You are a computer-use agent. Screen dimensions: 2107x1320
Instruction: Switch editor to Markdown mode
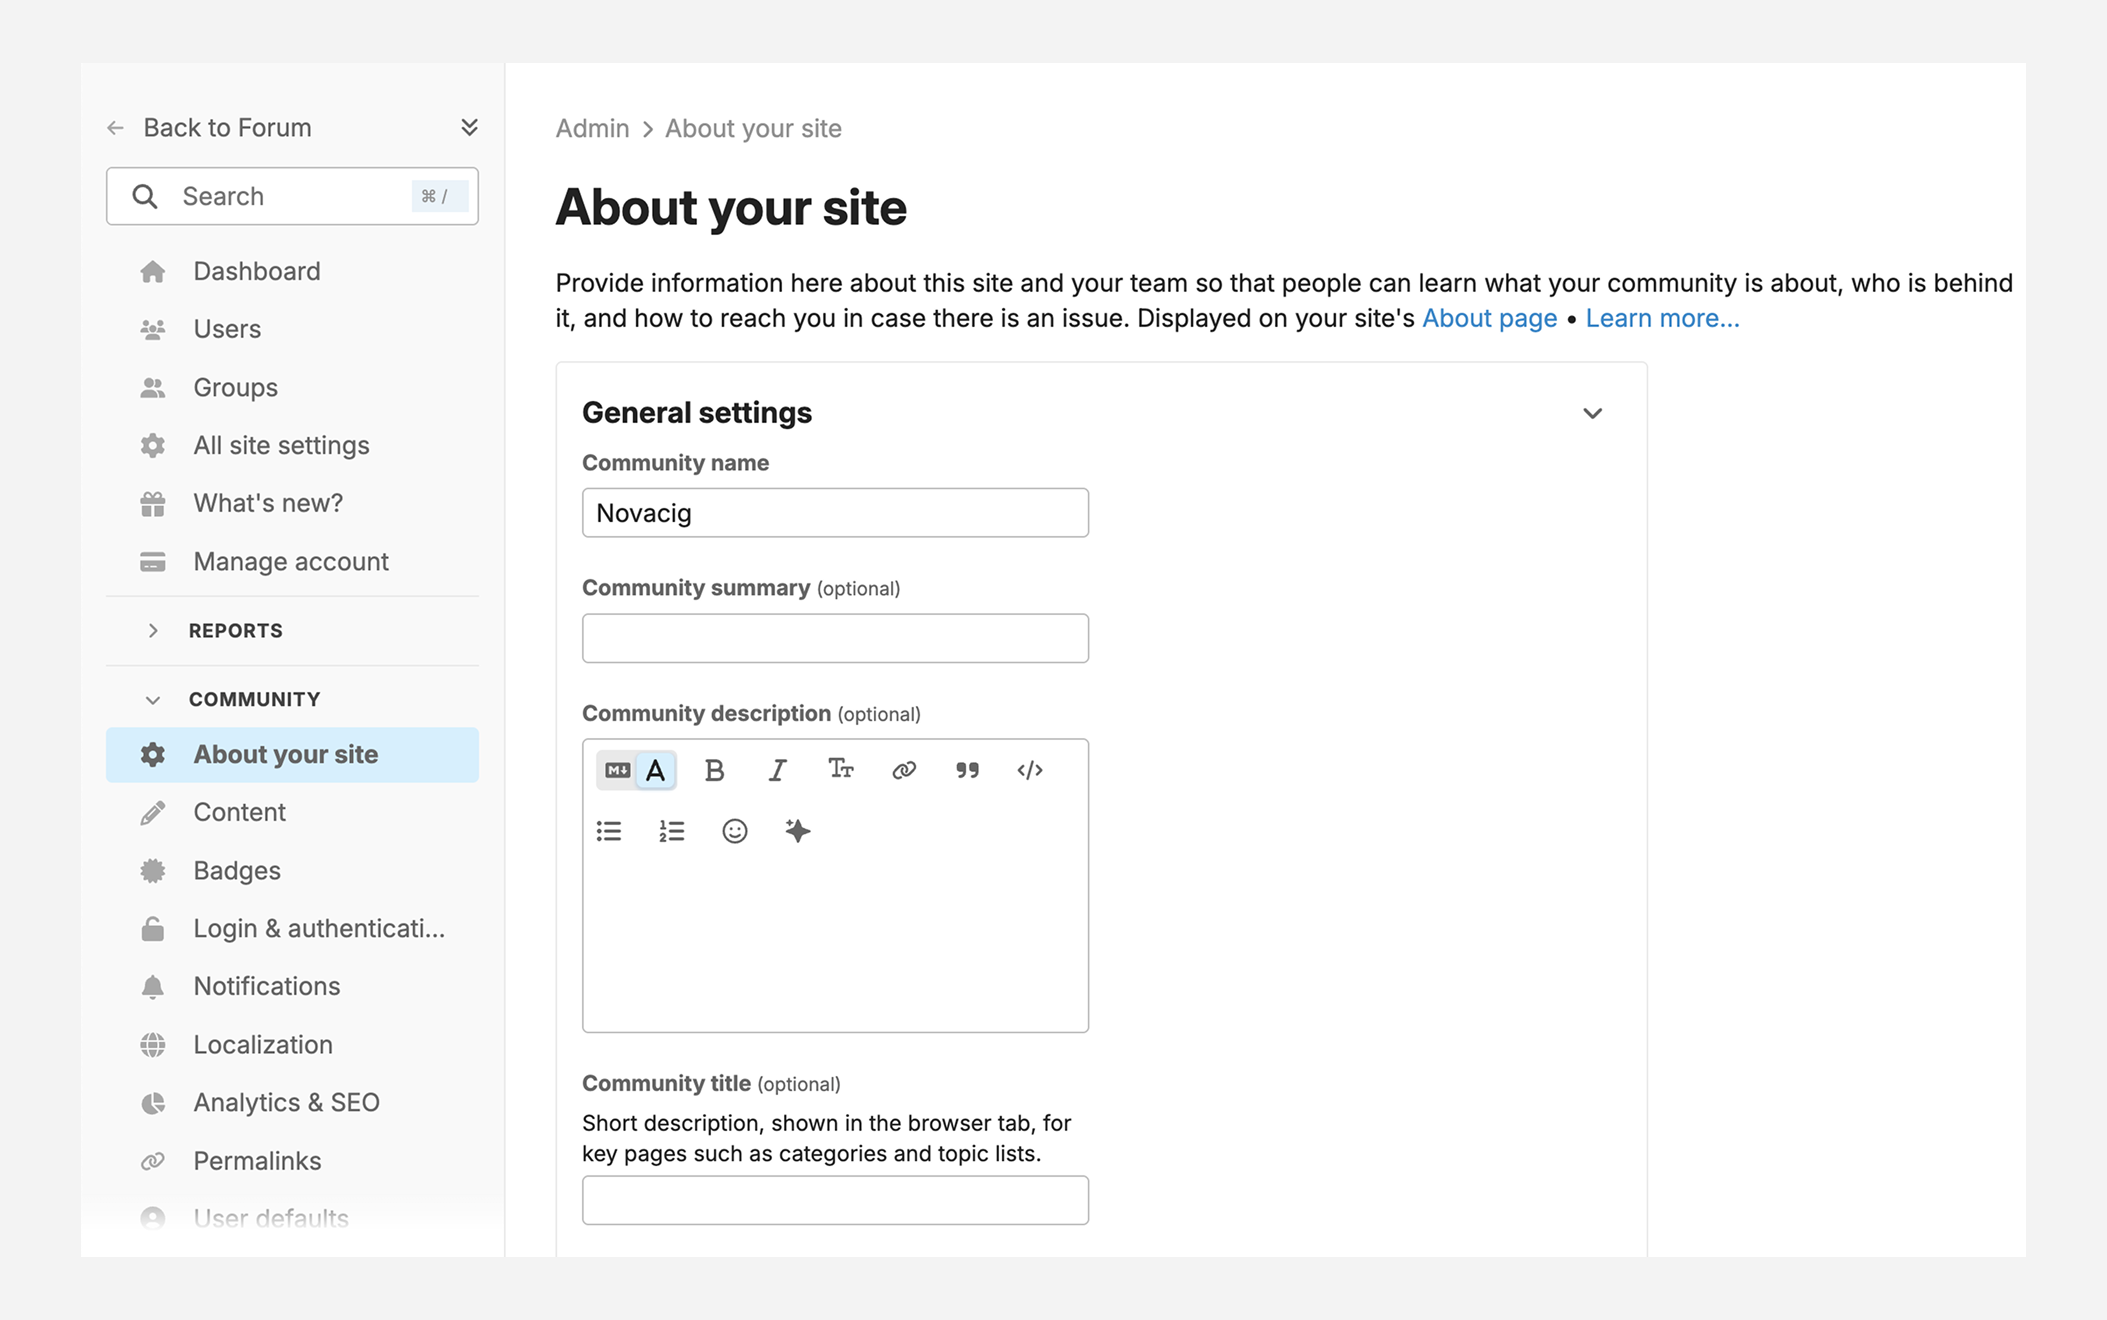point(617,770)
